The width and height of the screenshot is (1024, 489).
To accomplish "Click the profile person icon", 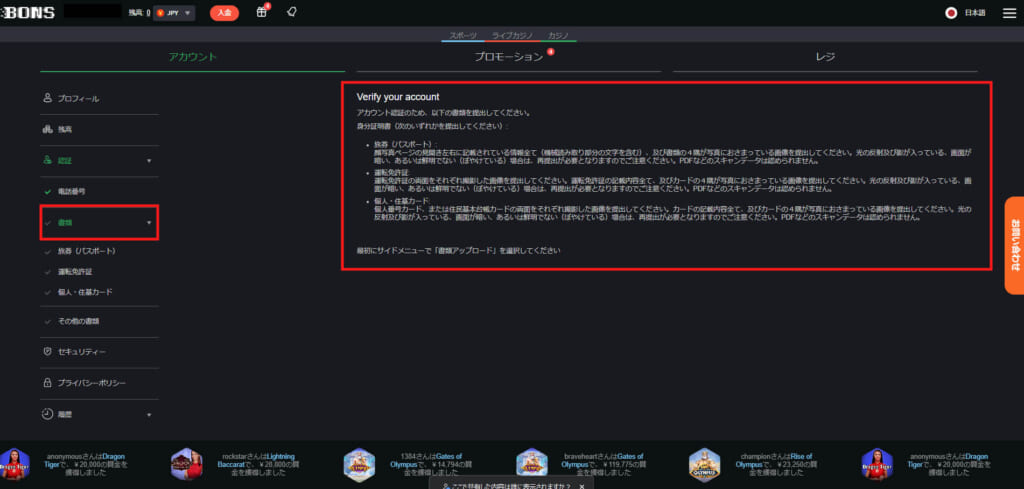I will click(47, 98).
